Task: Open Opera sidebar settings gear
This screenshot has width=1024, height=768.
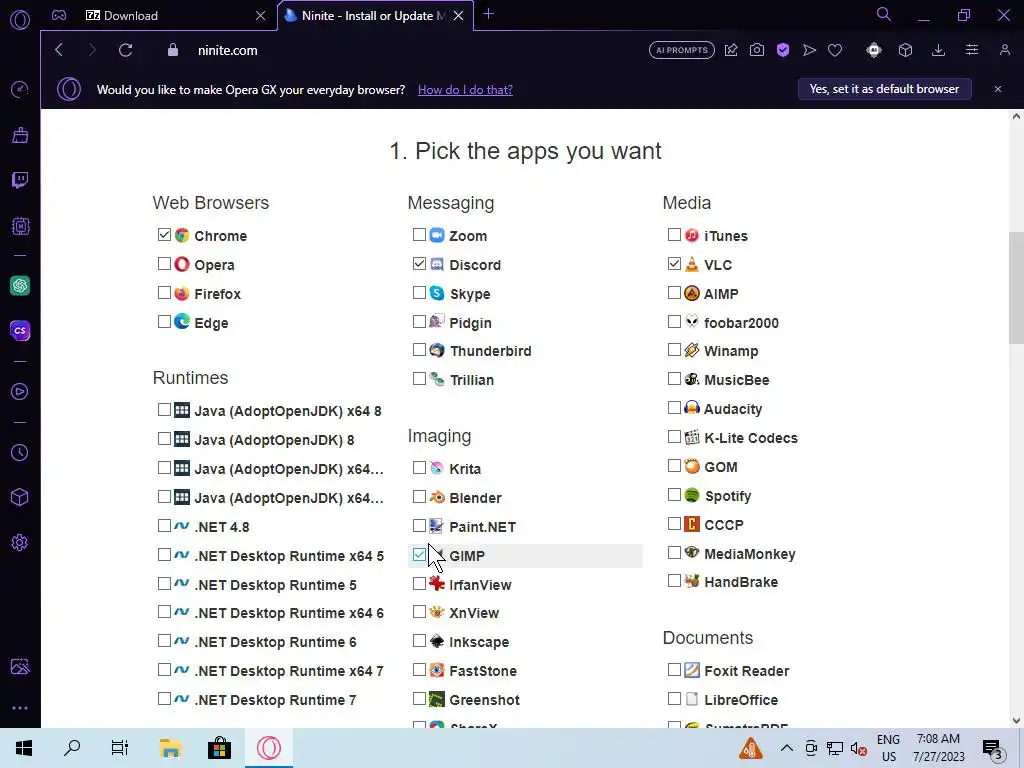Action: point(20,543)
